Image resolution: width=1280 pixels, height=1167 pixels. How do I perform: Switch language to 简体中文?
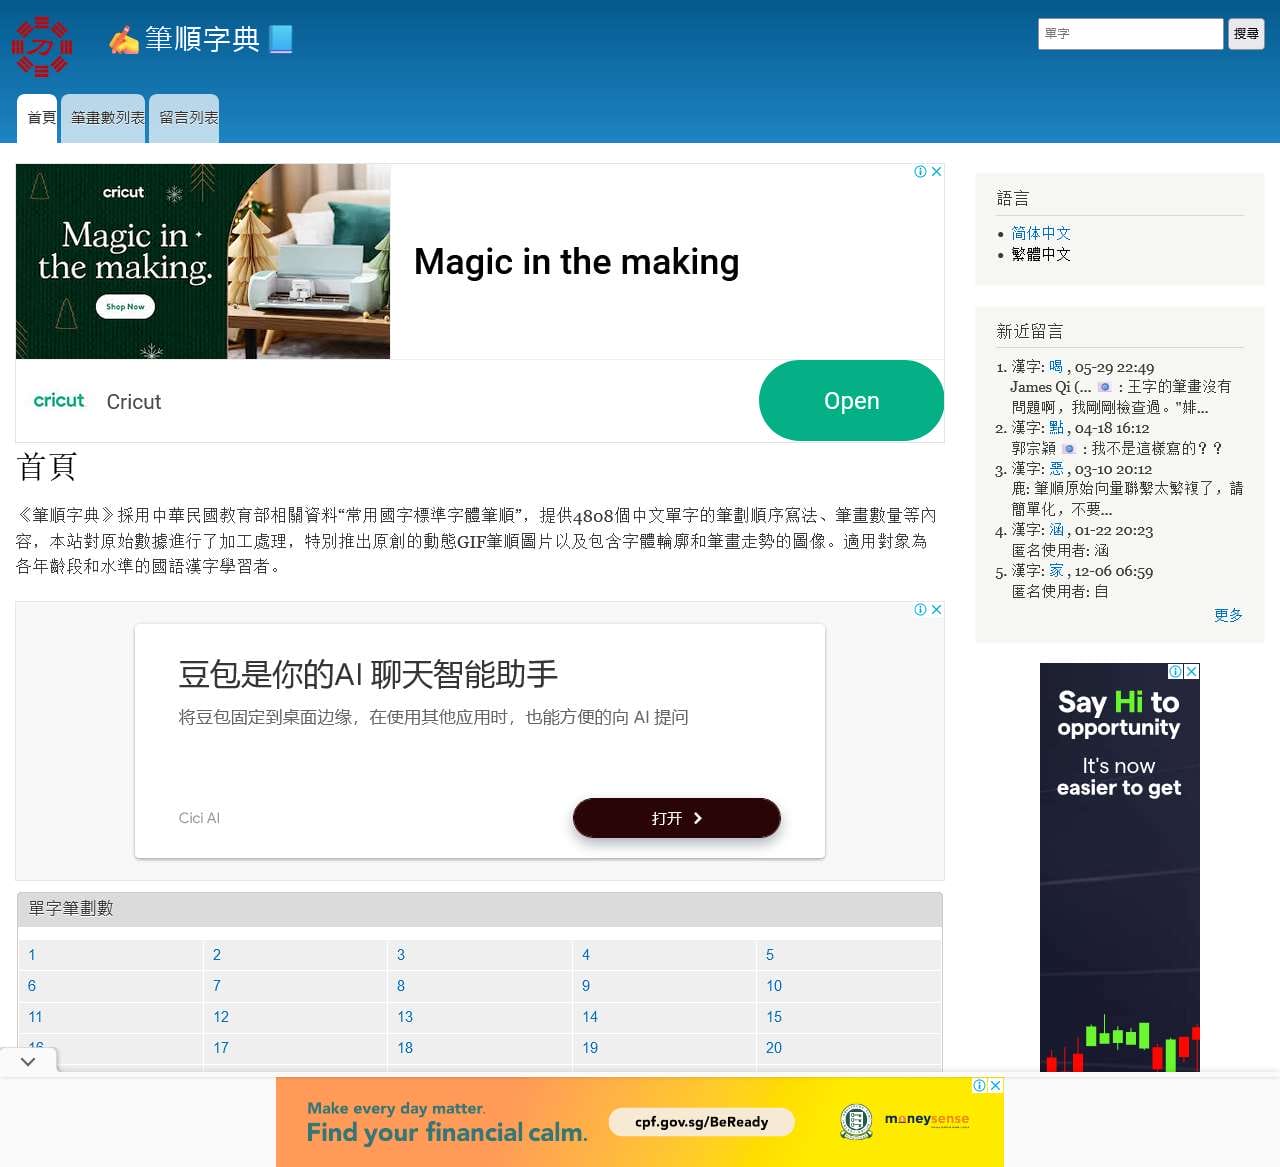tap(1040, 233)
